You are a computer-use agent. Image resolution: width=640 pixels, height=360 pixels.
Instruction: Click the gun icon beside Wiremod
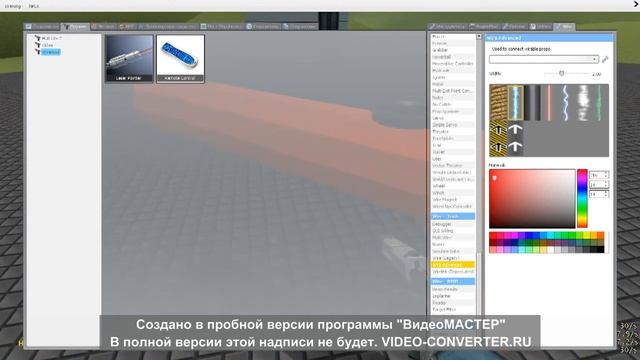(x=38, y=52)
